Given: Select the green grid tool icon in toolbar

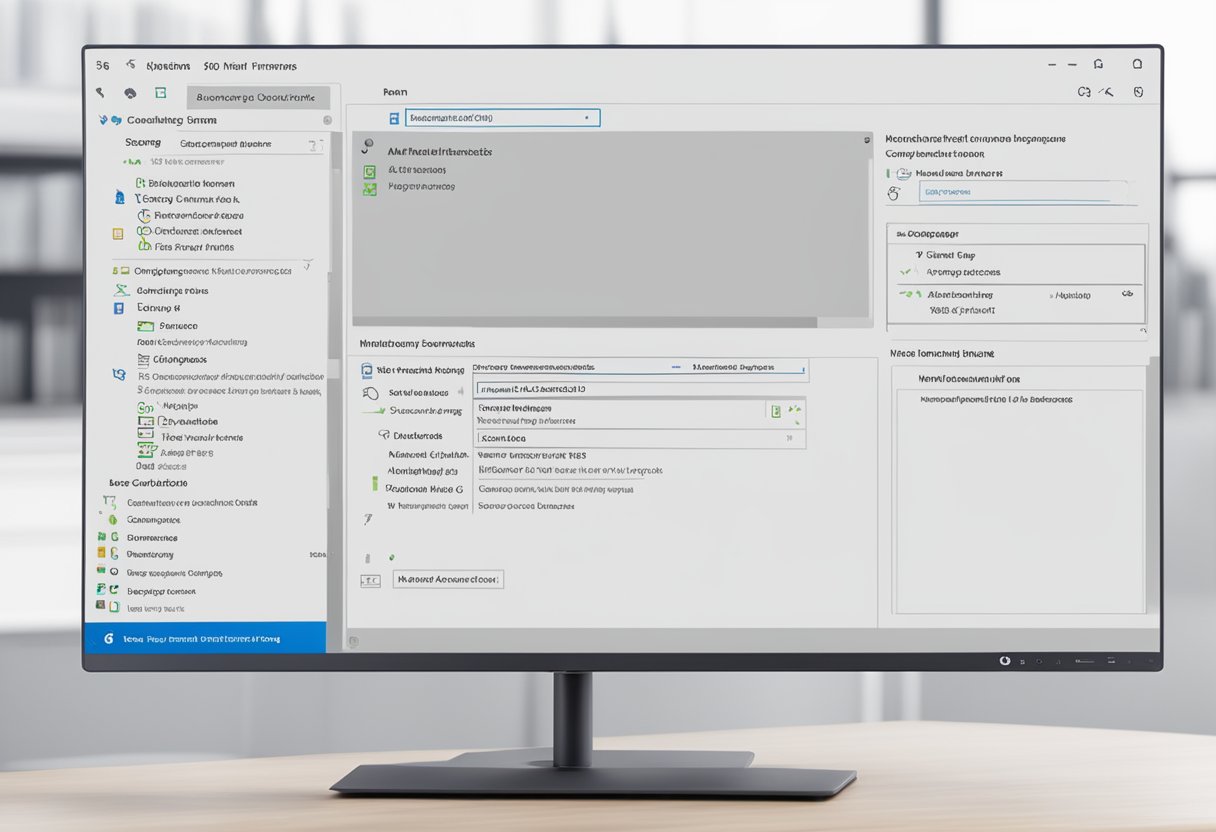Looking at the screenshot, I should pos(161,92).
